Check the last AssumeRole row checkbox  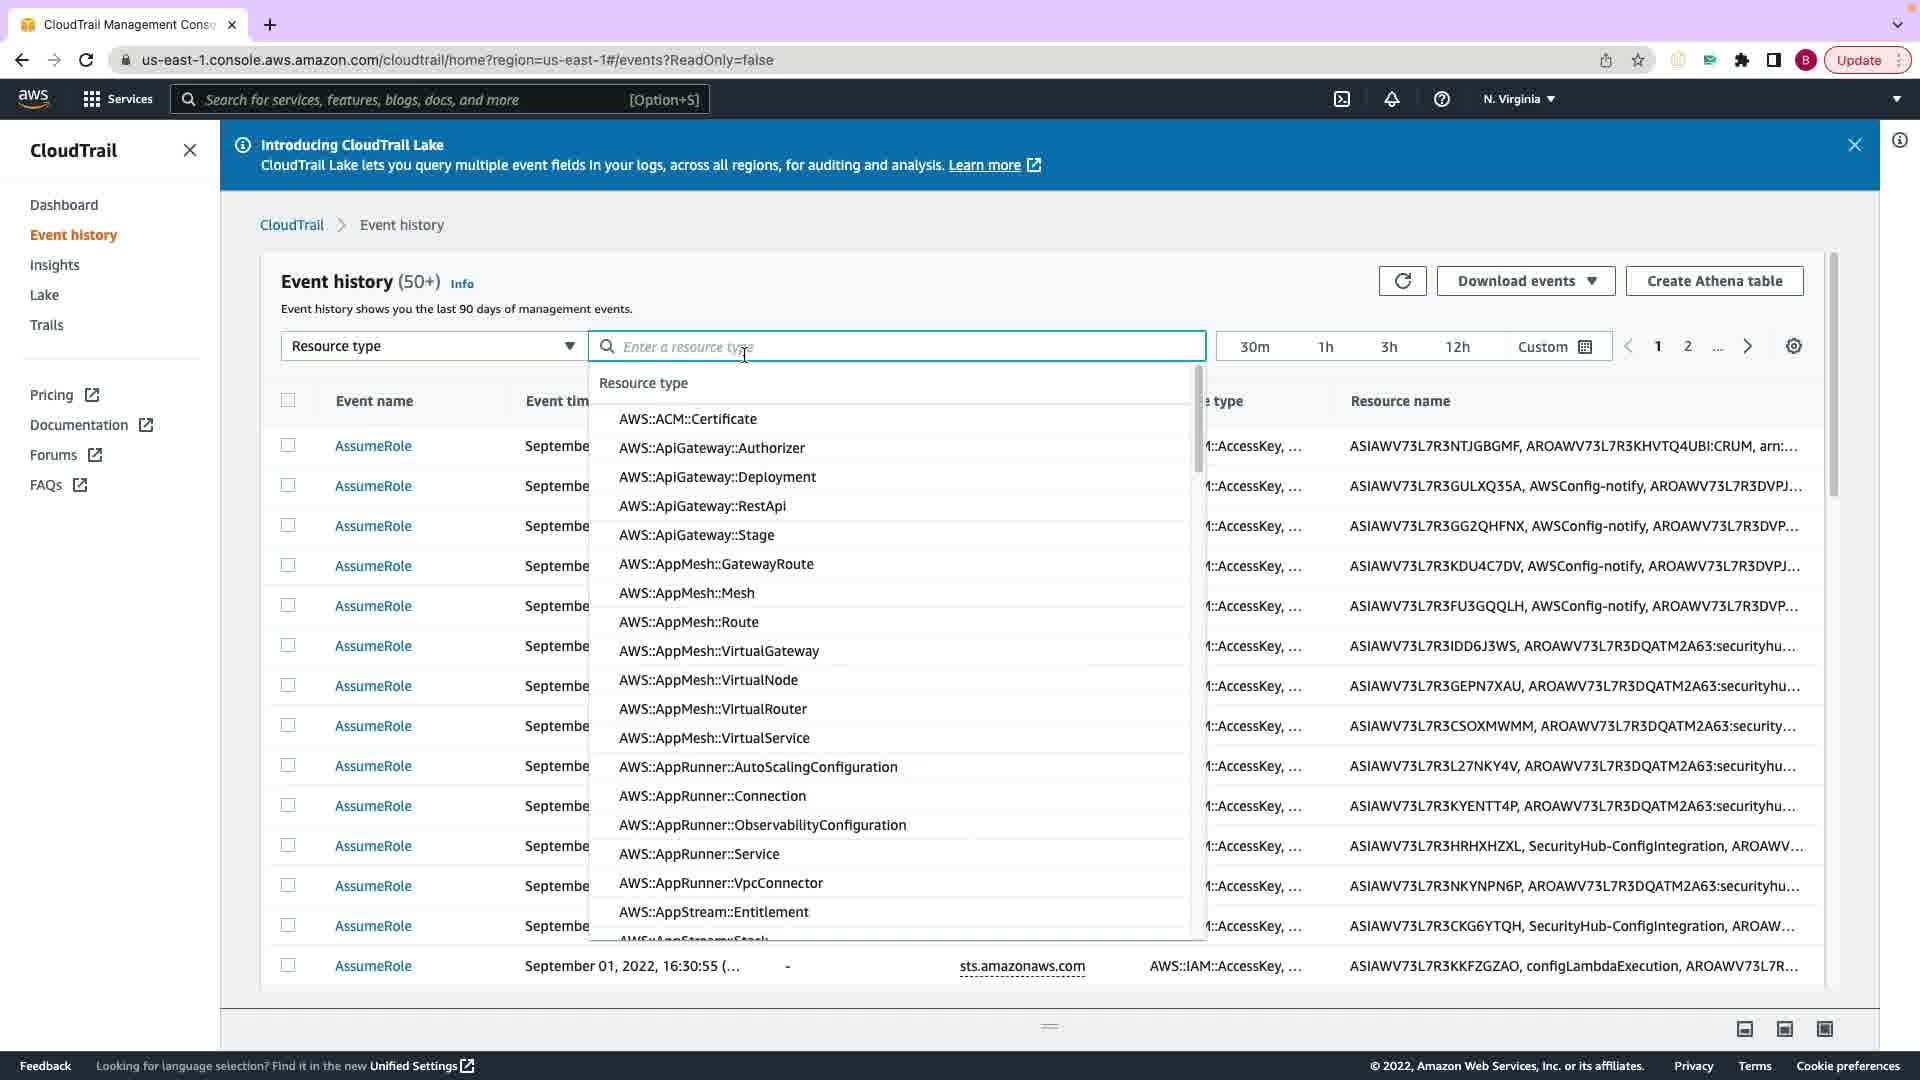pos(288,965)
